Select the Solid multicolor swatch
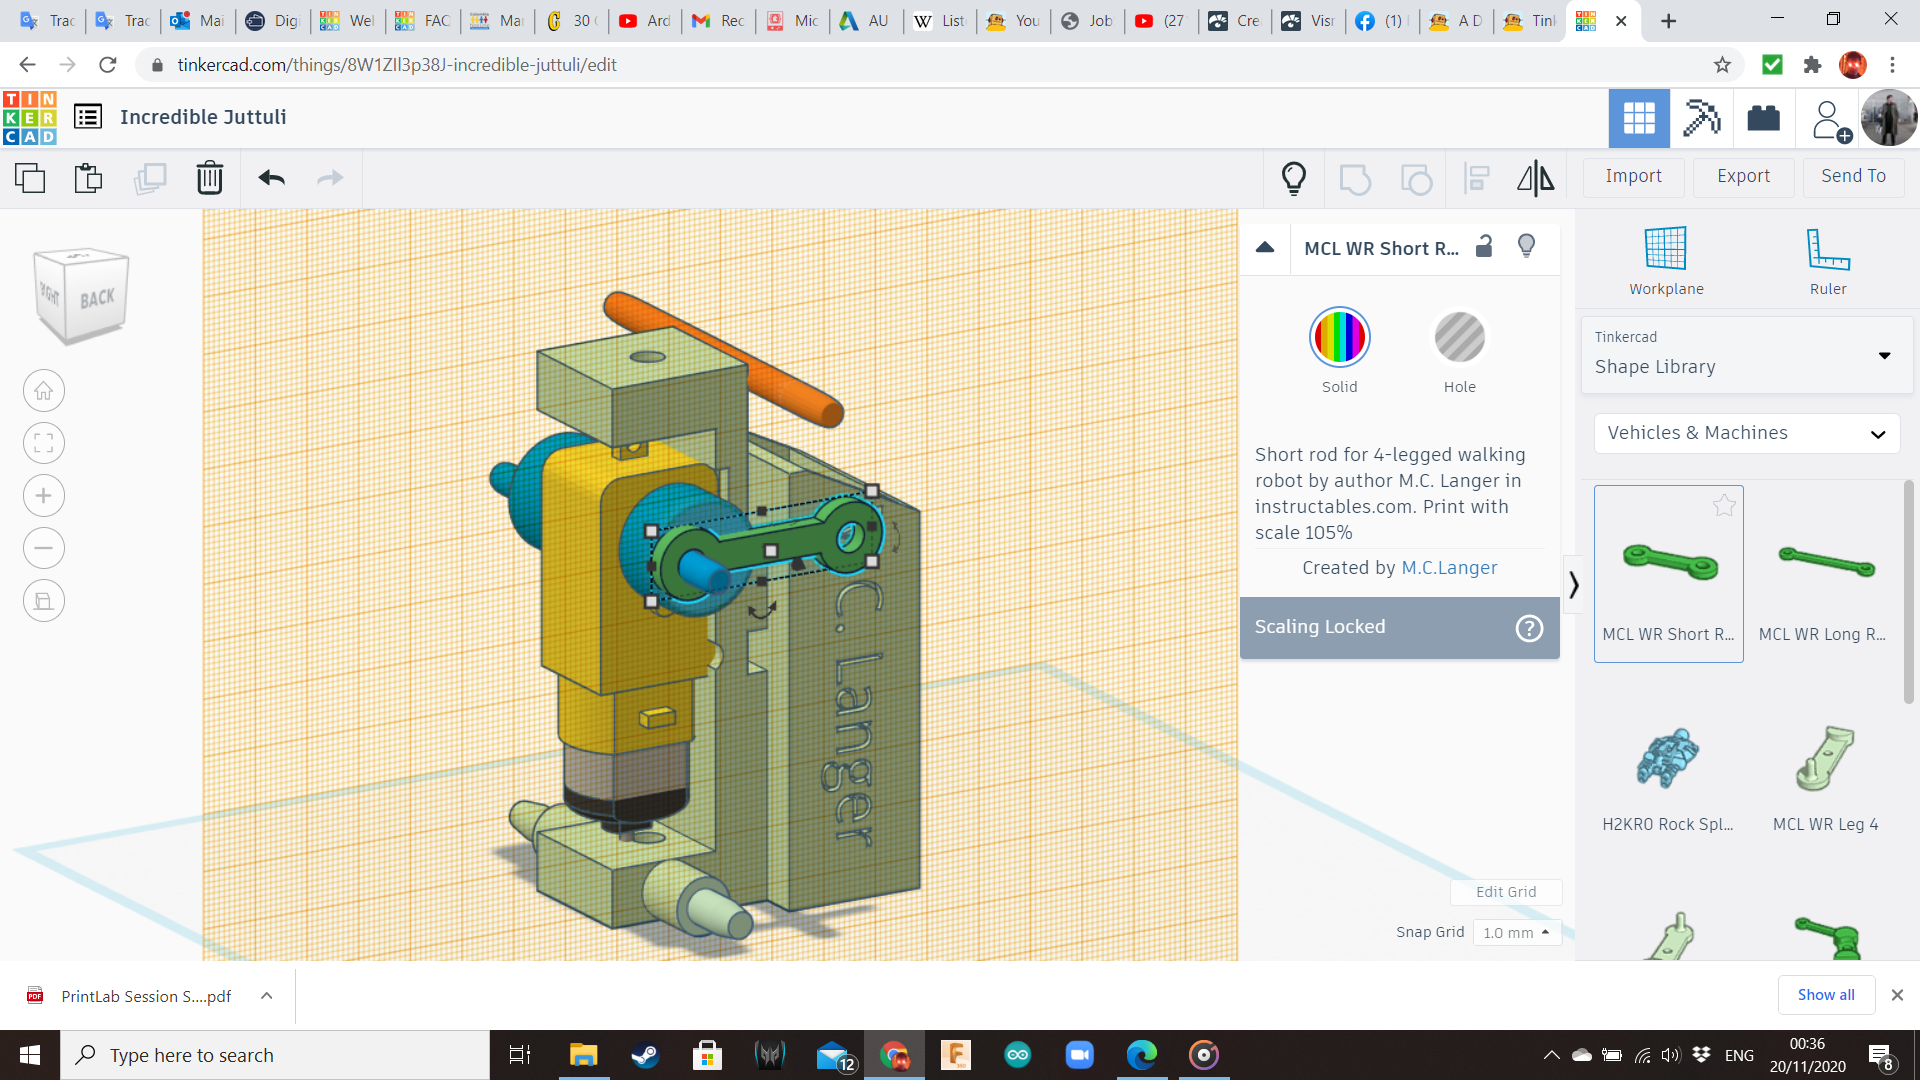1920x1080 pixels. pos(1339,338)
